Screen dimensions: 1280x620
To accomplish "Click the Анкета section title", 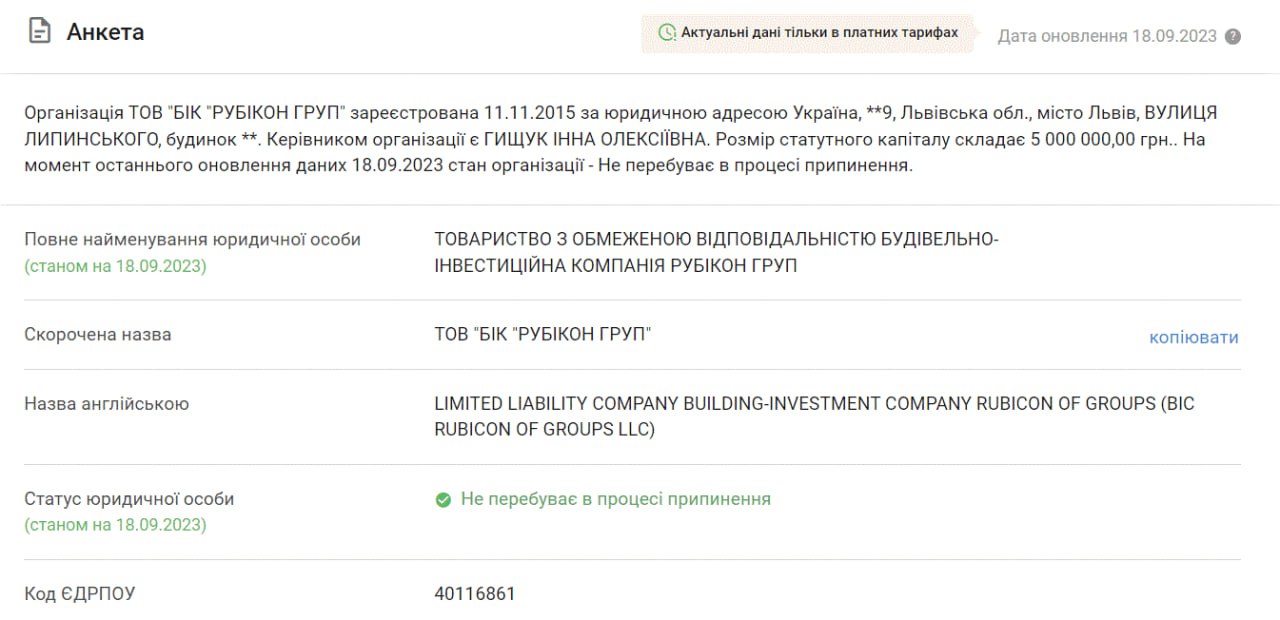I will pos(104,32).
